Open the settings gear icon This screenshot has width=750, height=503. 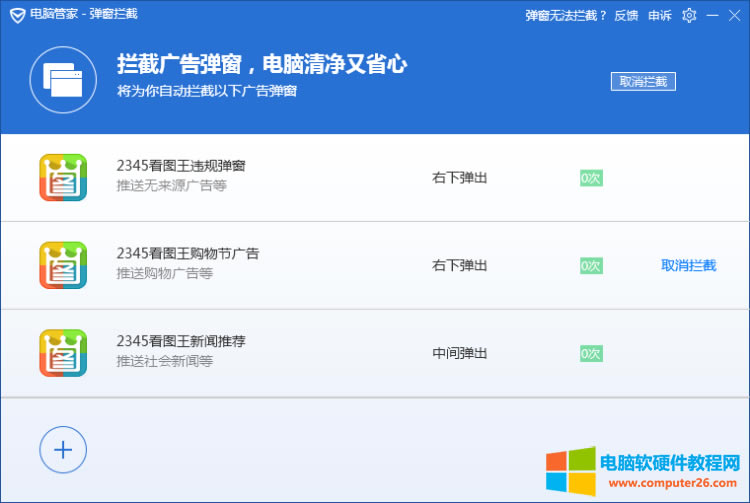point(689,15)
